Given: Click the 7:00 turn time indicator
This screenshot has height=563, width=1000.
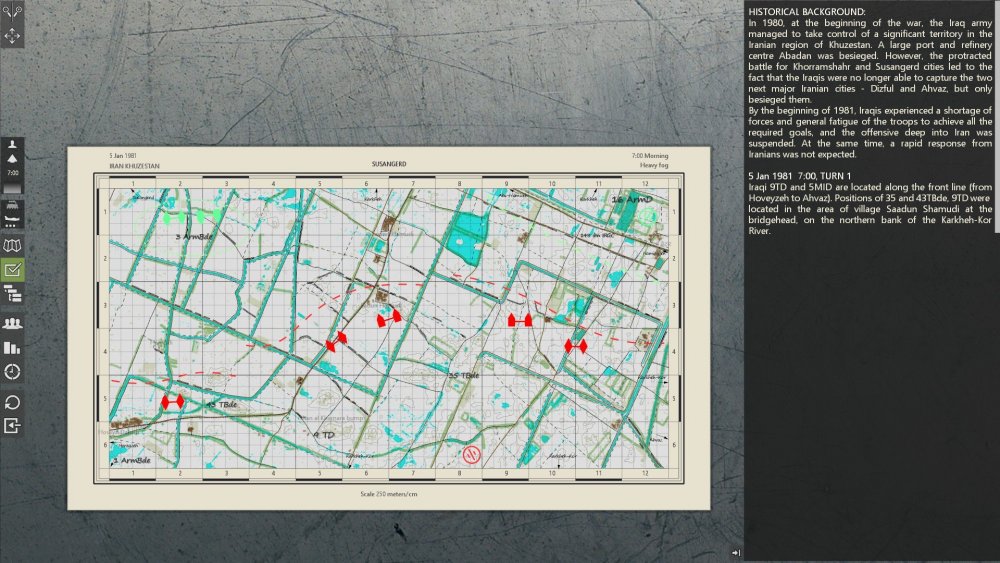Looking at the screenshot, I should [13, 174].
